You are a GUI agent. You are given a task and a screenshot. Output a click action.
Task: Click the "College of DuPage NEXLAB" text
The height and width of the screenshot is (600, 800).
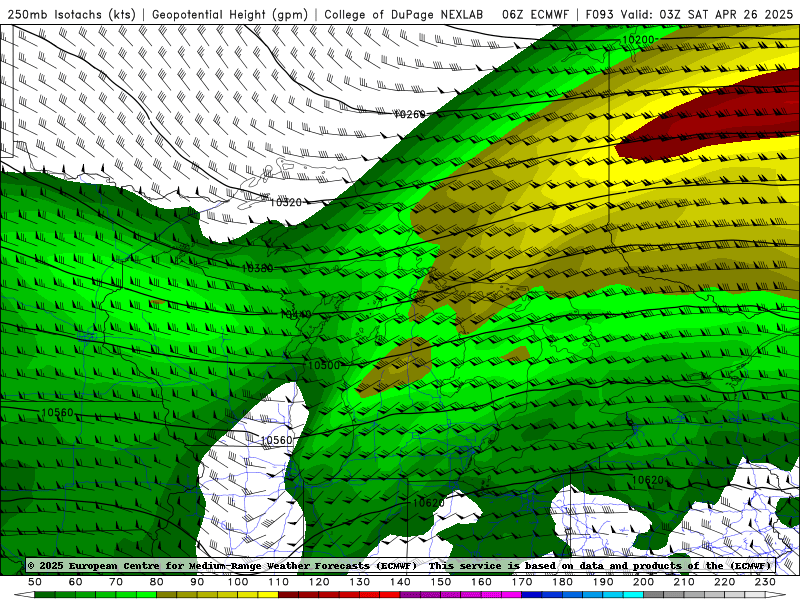coord(404,15)
